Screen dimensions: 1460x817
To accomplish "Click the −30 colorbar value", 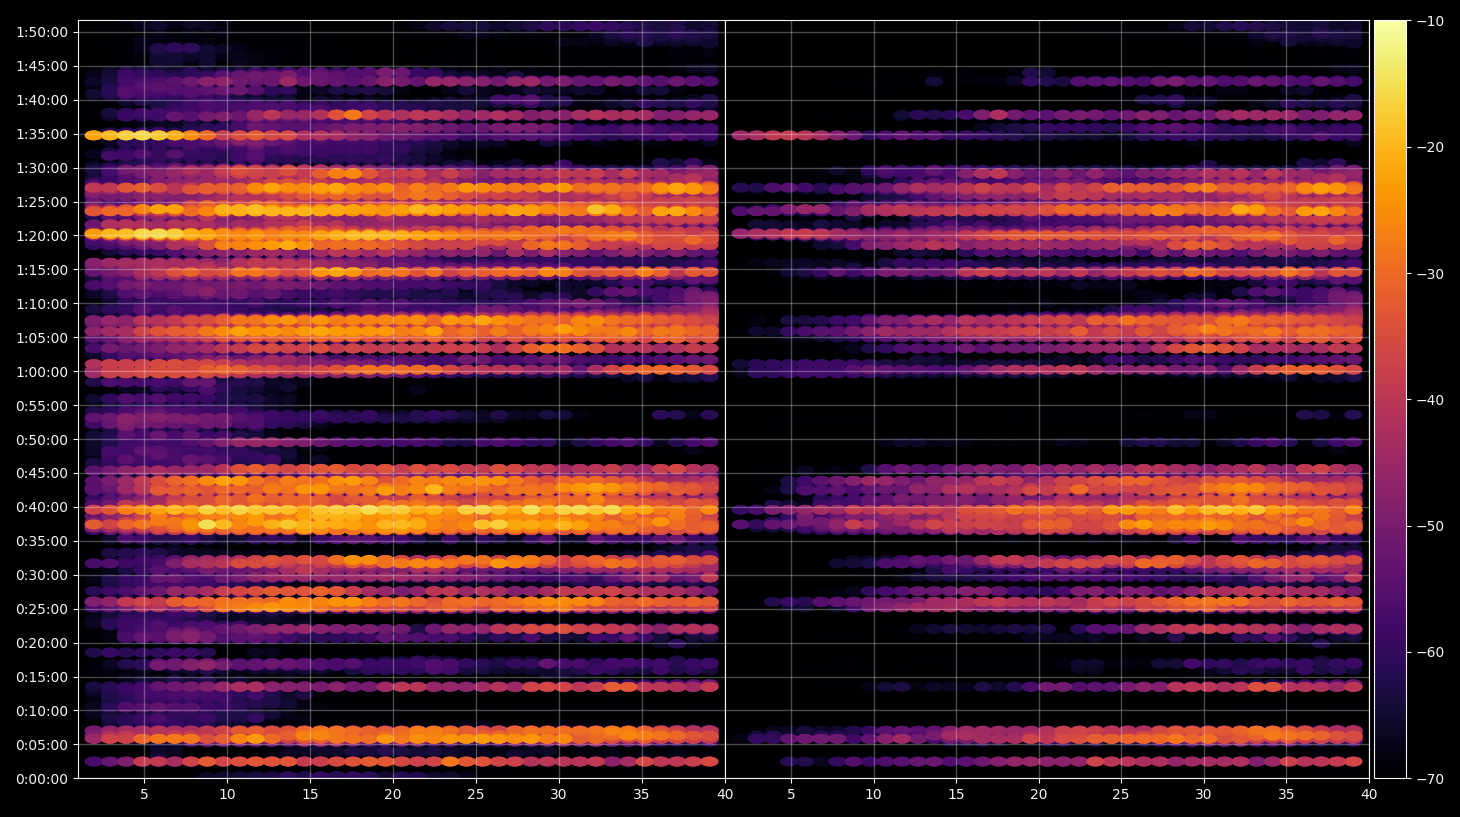I will pos(1430,274).
